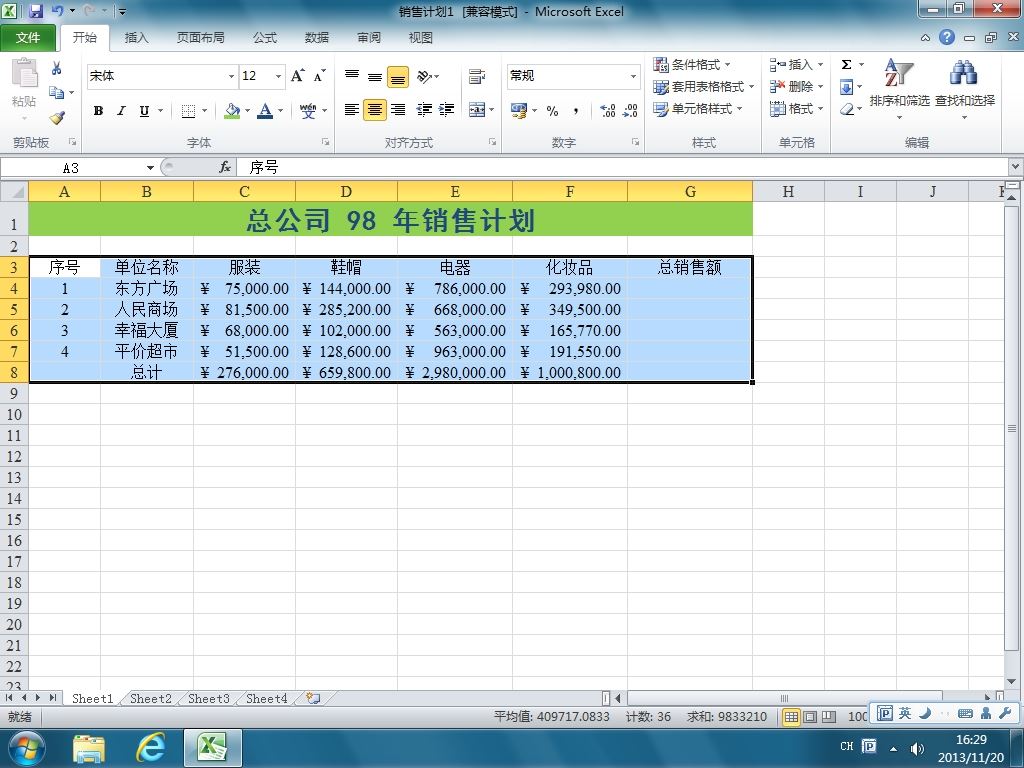
Task: Expand the borders dropdown arrow
Action: click(x=204, y=110)
